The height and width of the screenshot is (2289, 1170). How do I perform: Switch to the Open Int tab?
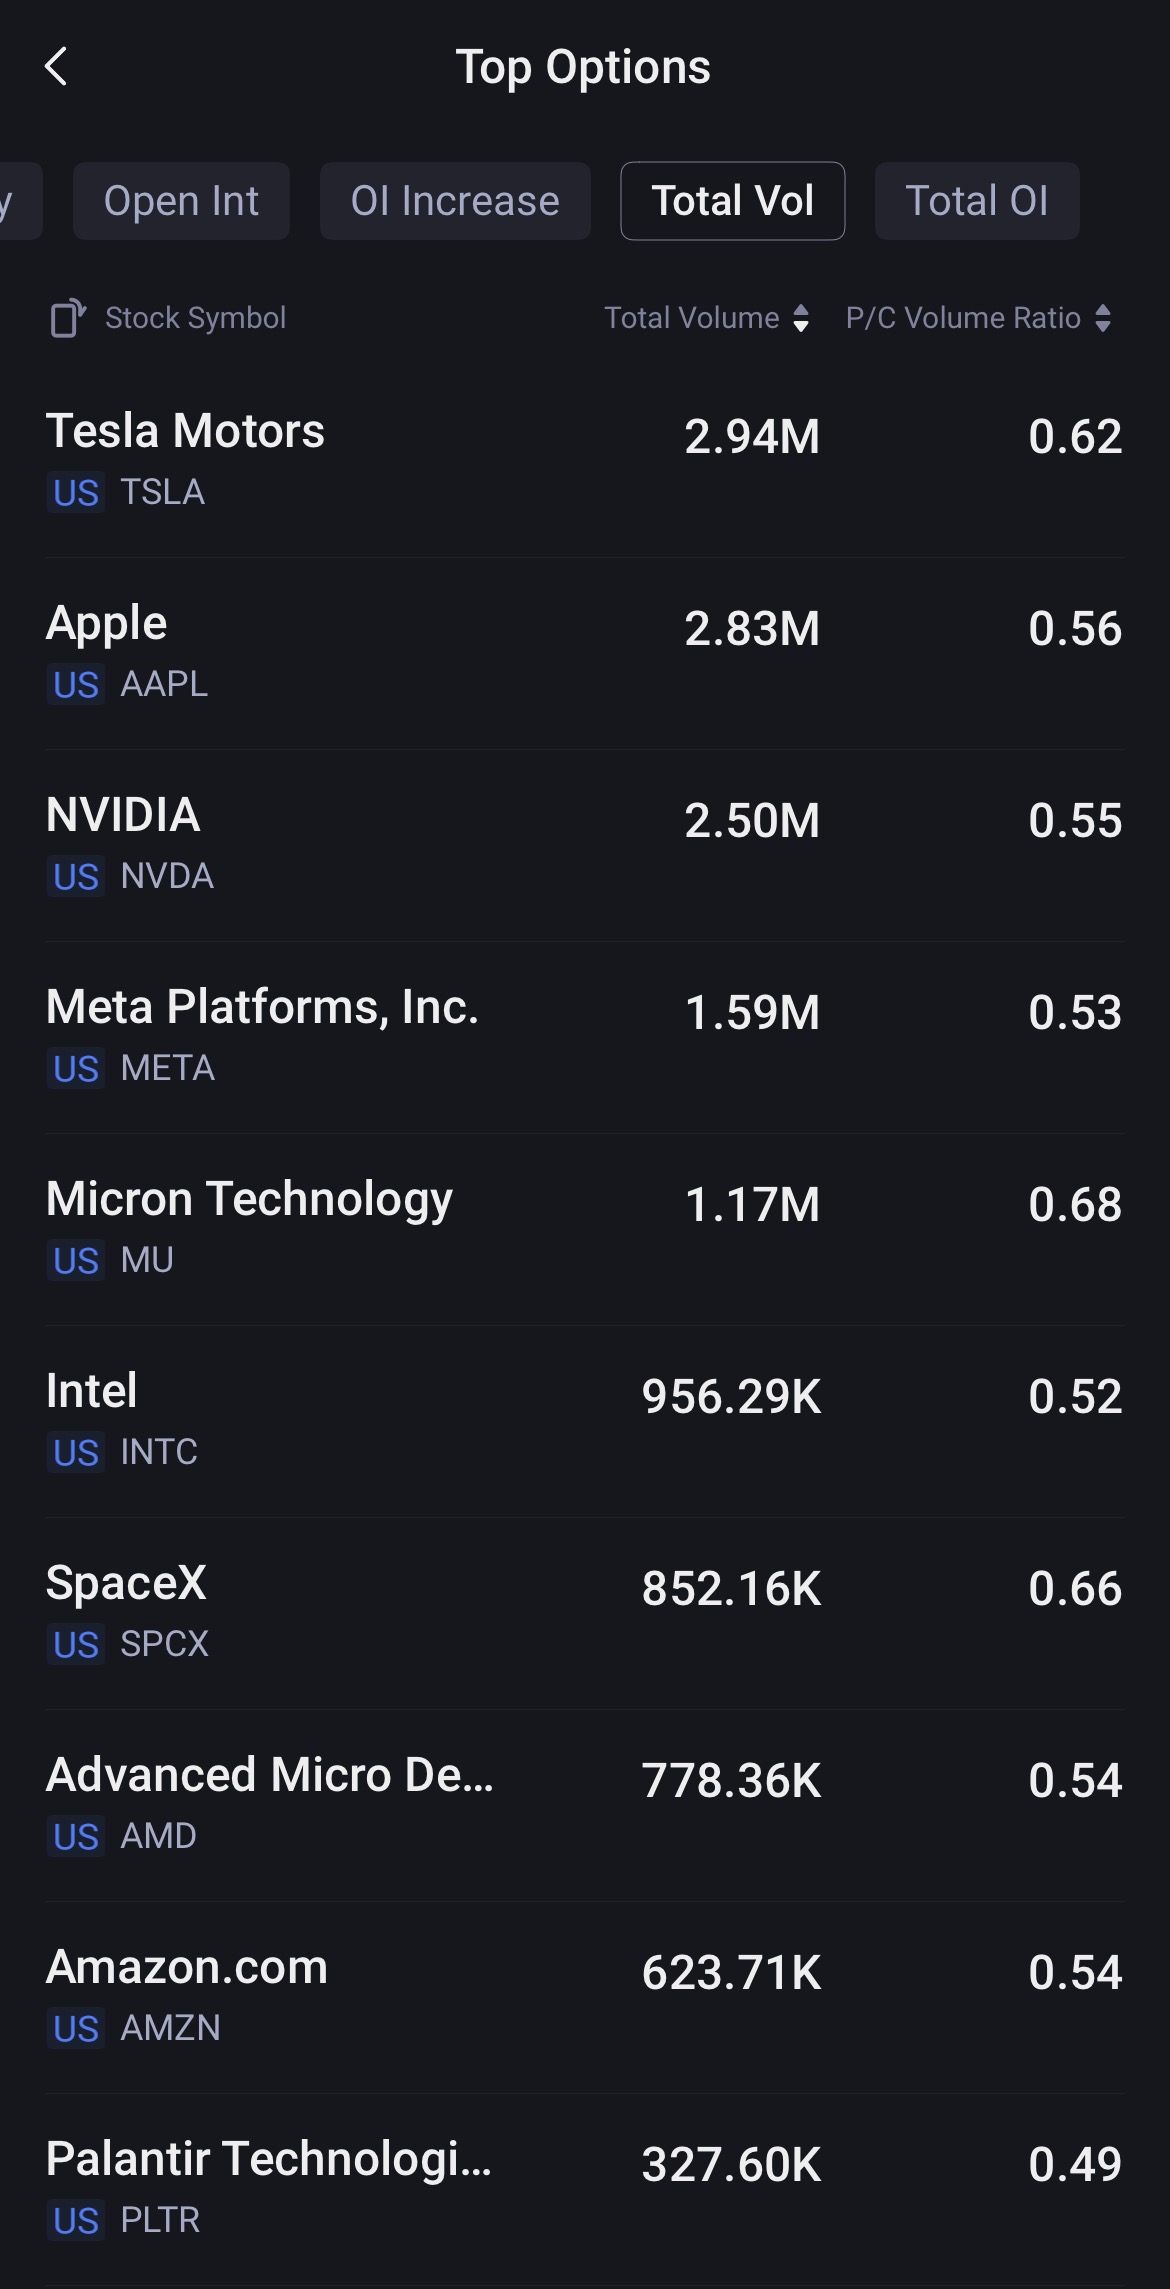point(181,201)
